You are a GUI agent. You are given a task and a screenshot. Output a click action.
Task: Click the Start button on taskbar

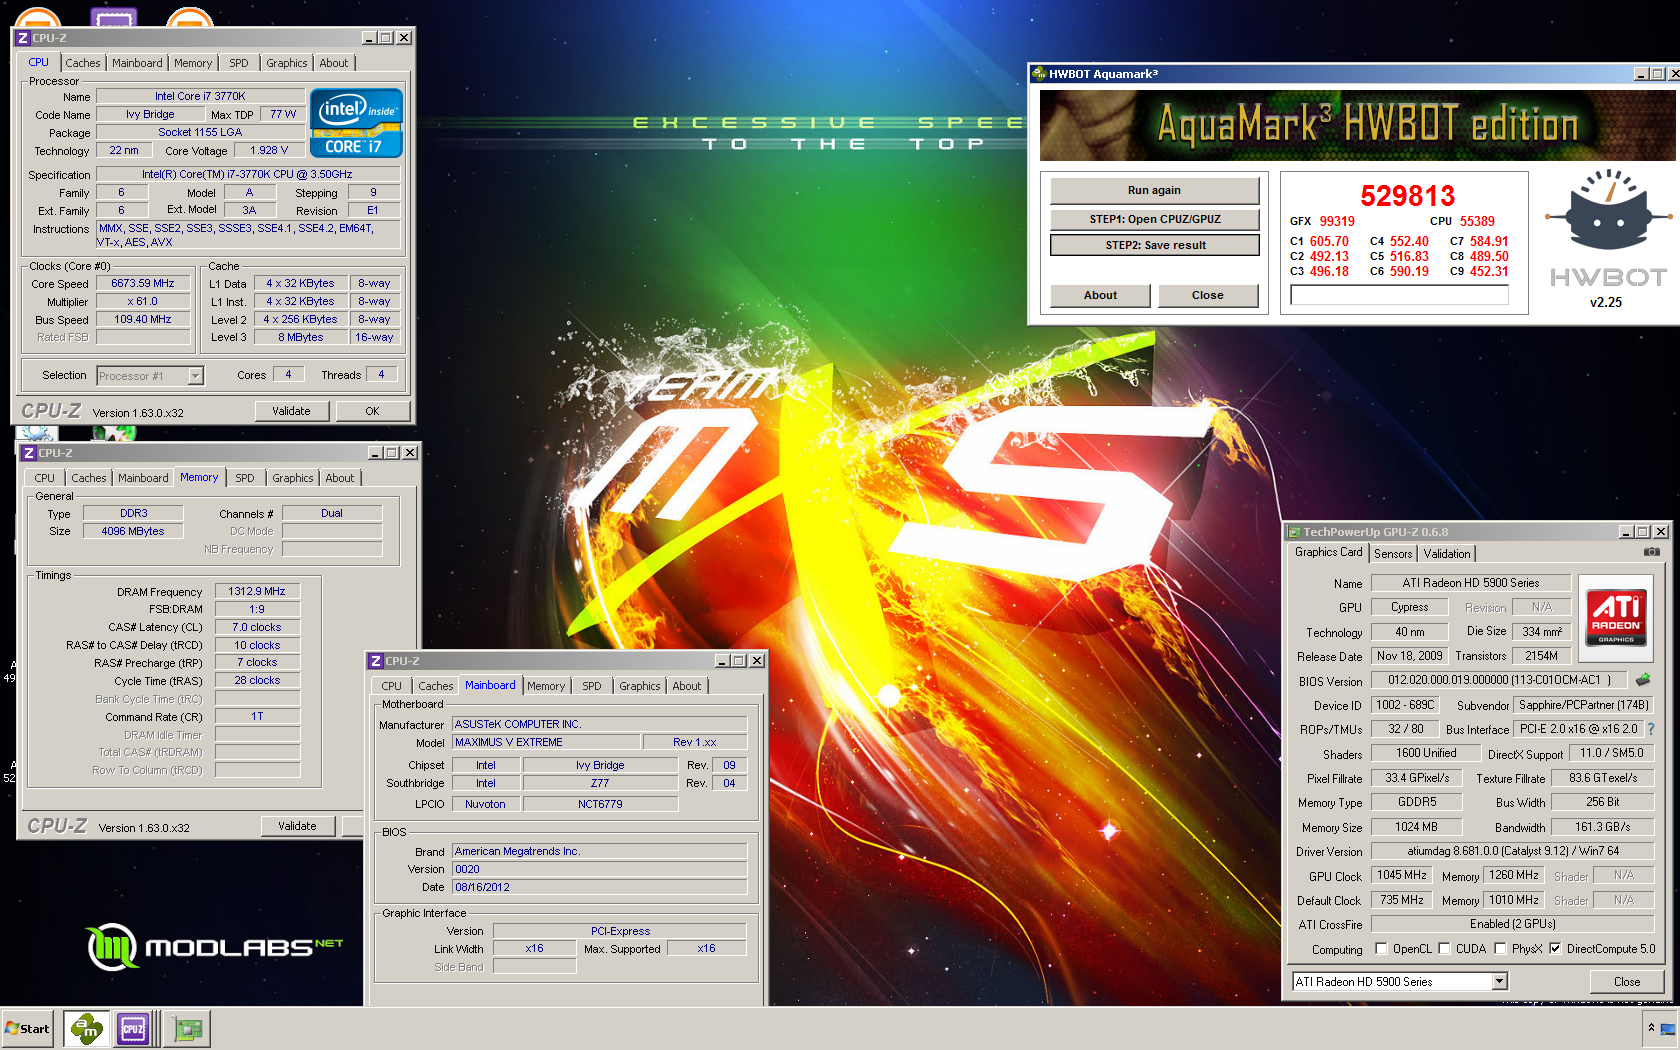(x=28, y=1028)
